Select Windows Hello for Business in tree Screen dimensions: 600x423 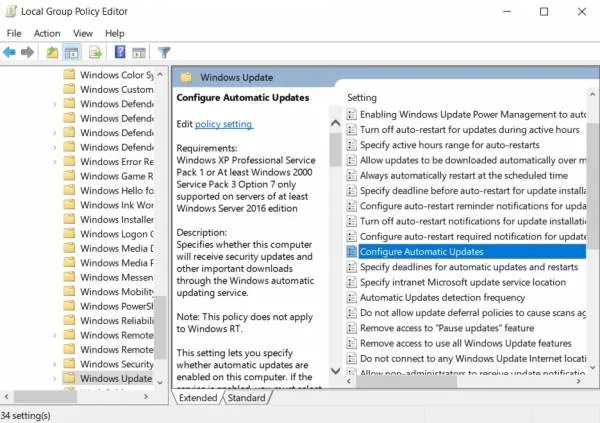tap(117, 190)
